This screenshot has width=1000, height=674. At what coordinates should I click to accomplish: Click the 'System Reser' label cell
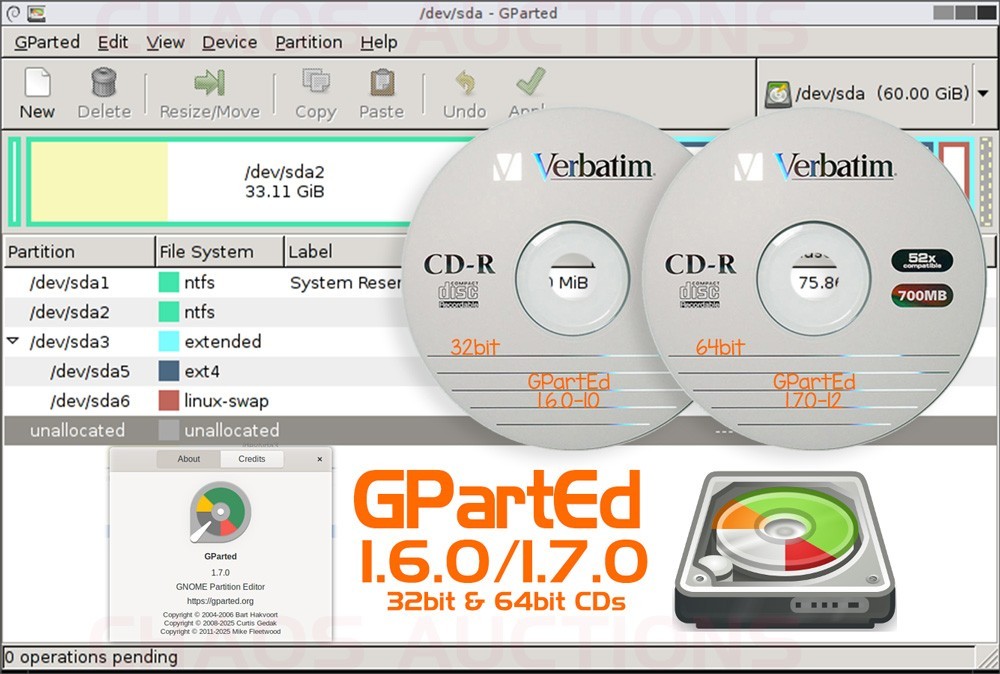tap(346, 282)
